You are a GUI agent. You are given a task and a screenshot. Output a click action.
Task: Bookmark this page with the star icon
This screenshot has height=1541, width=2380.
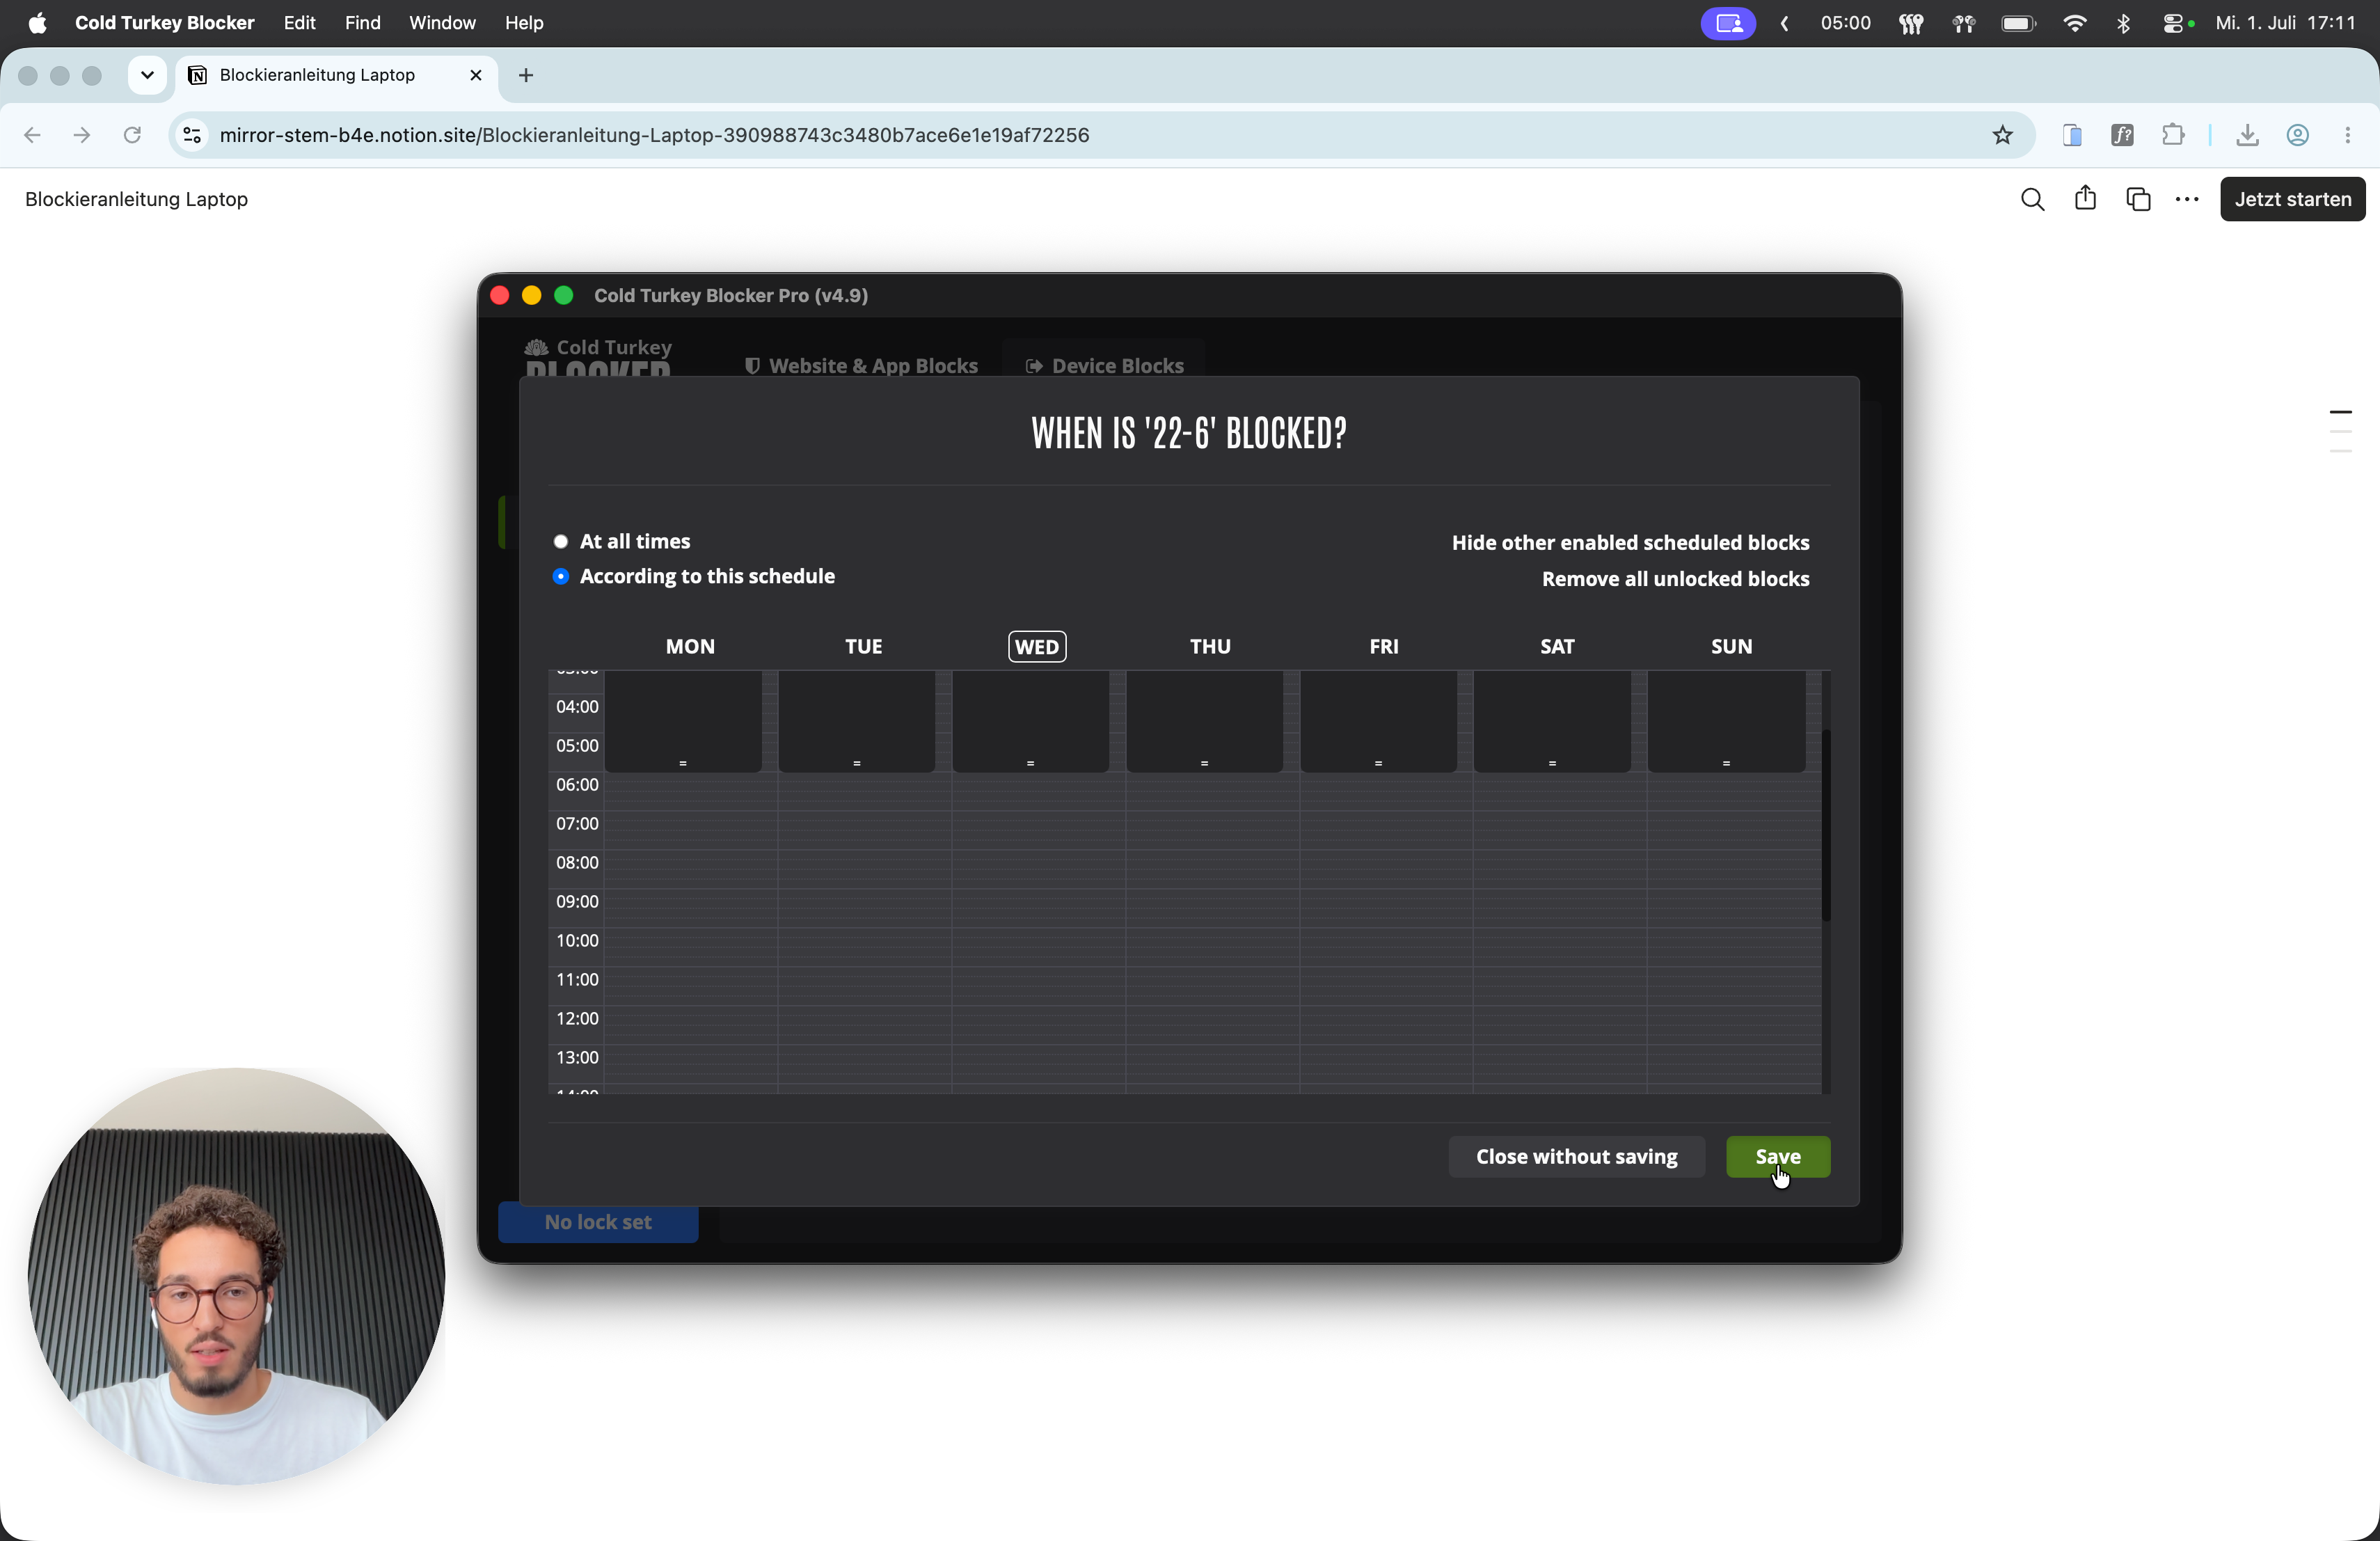coord(2002,135)
